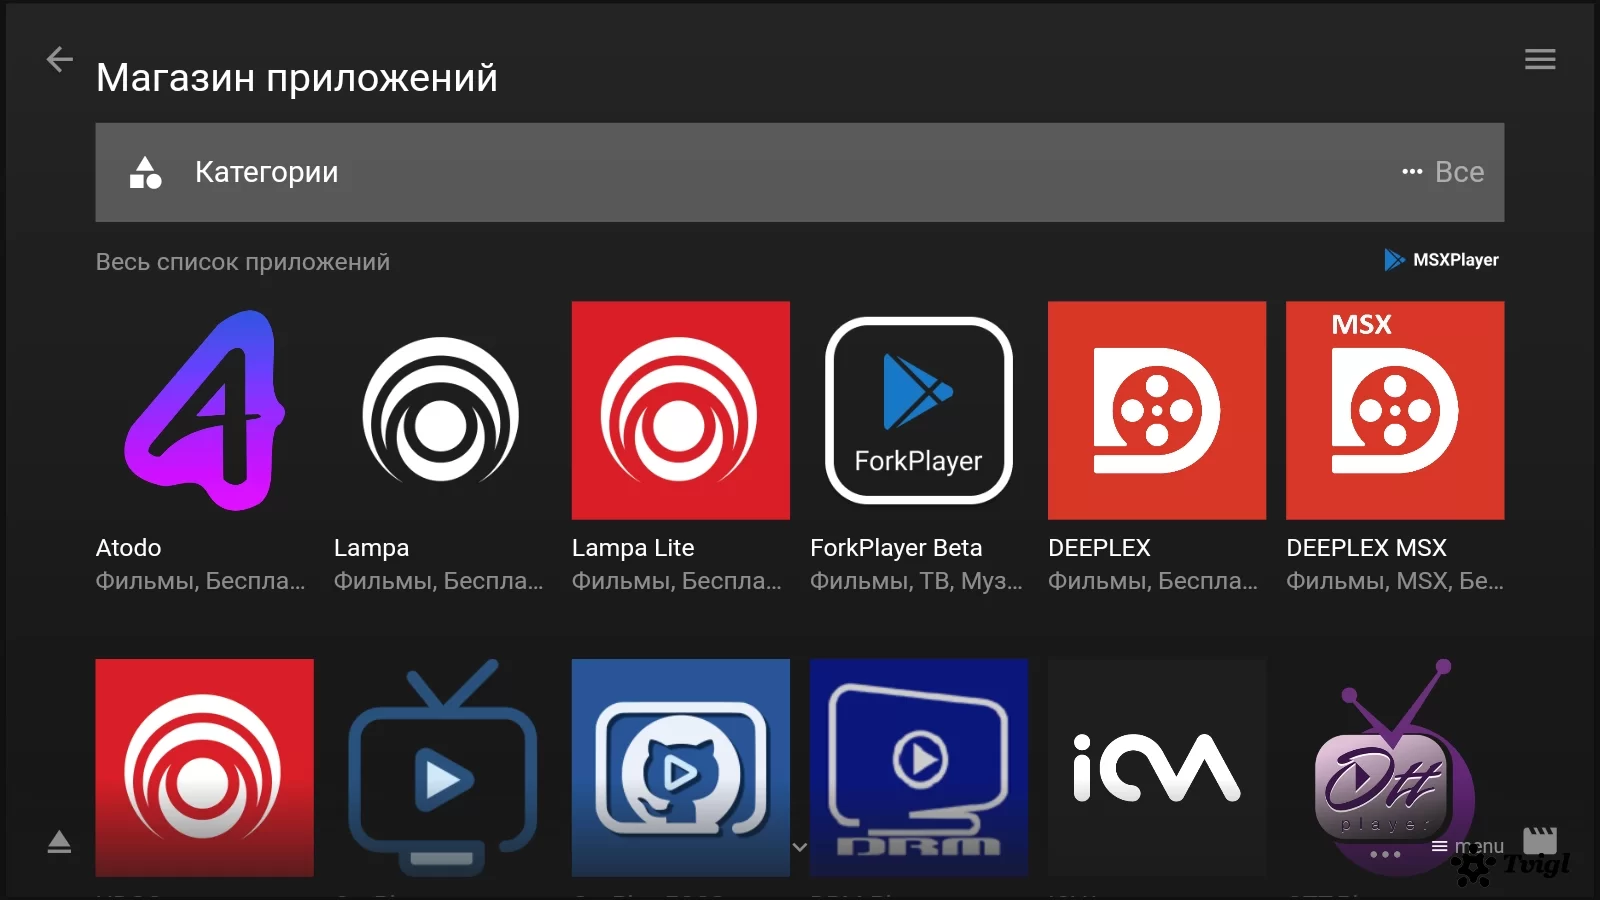
Task: Open the DEEPLEX MSX app icon
Action: [x=1395, y=410]
